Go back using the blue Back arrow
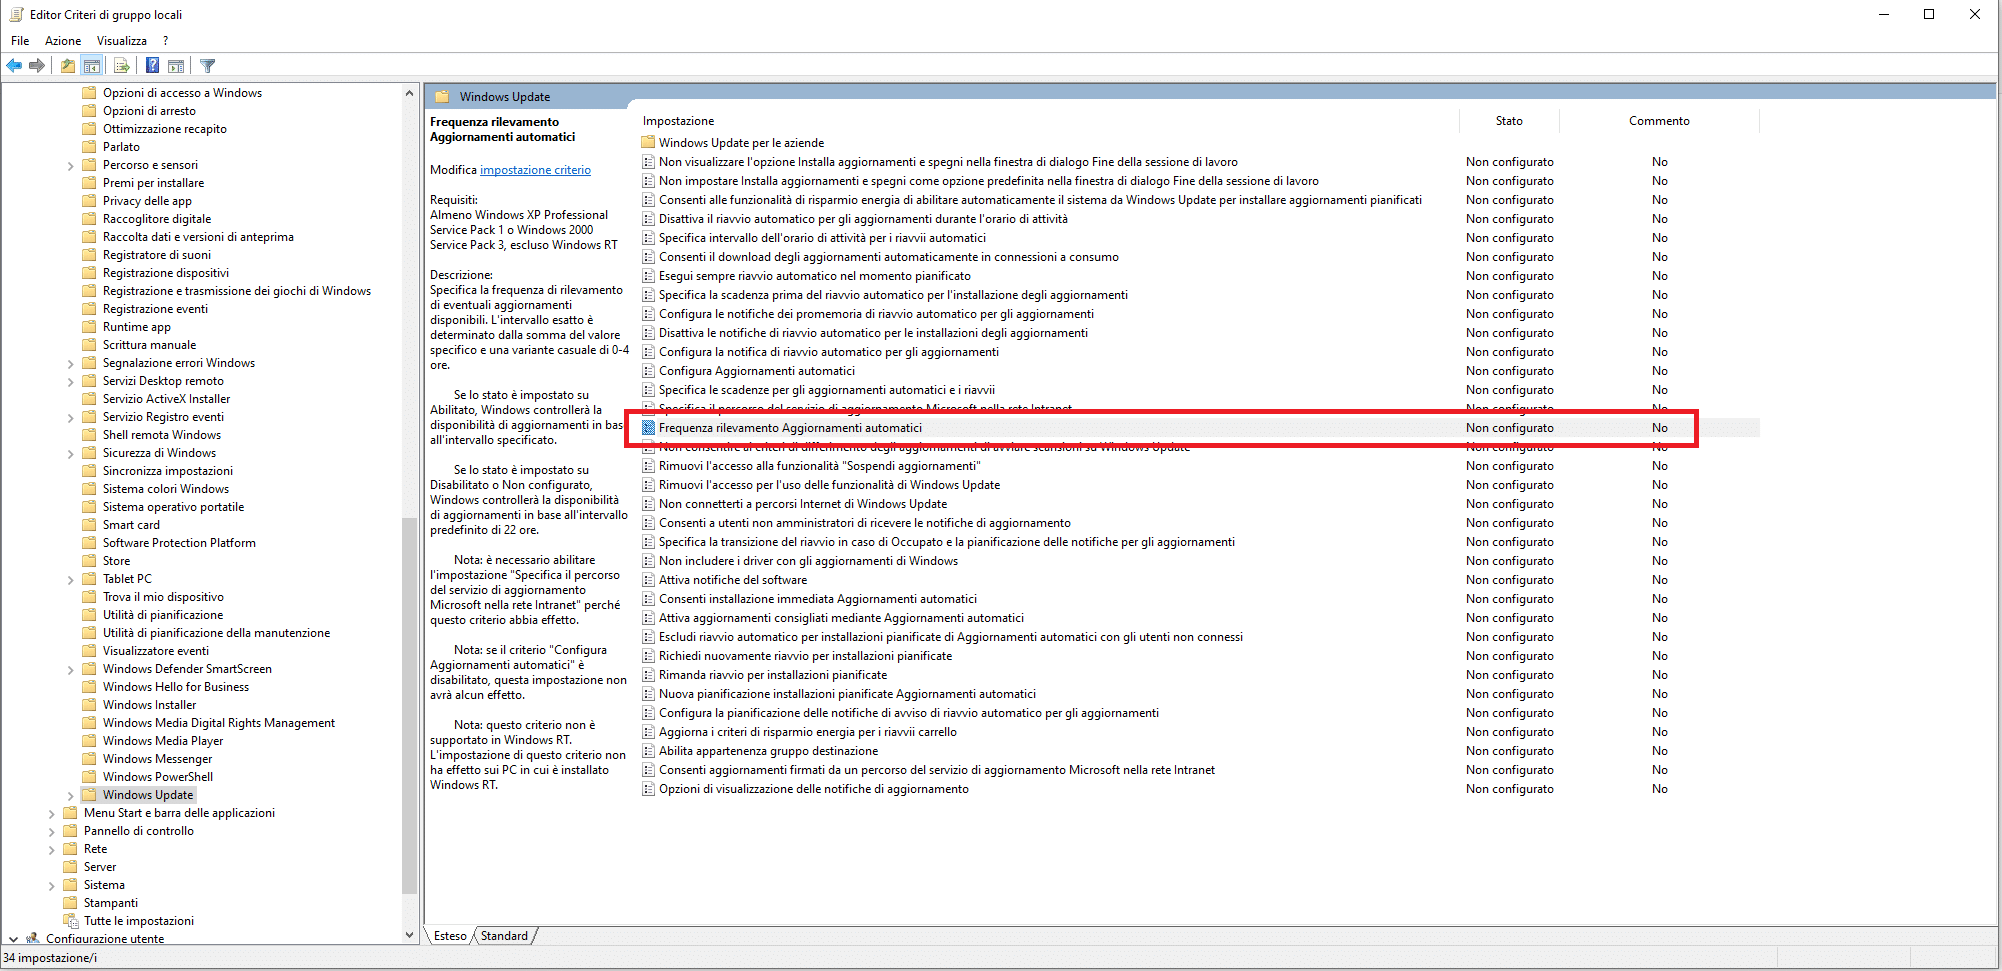The height and width of the screenshot is (971, 2002). click(x=14, y=66)
